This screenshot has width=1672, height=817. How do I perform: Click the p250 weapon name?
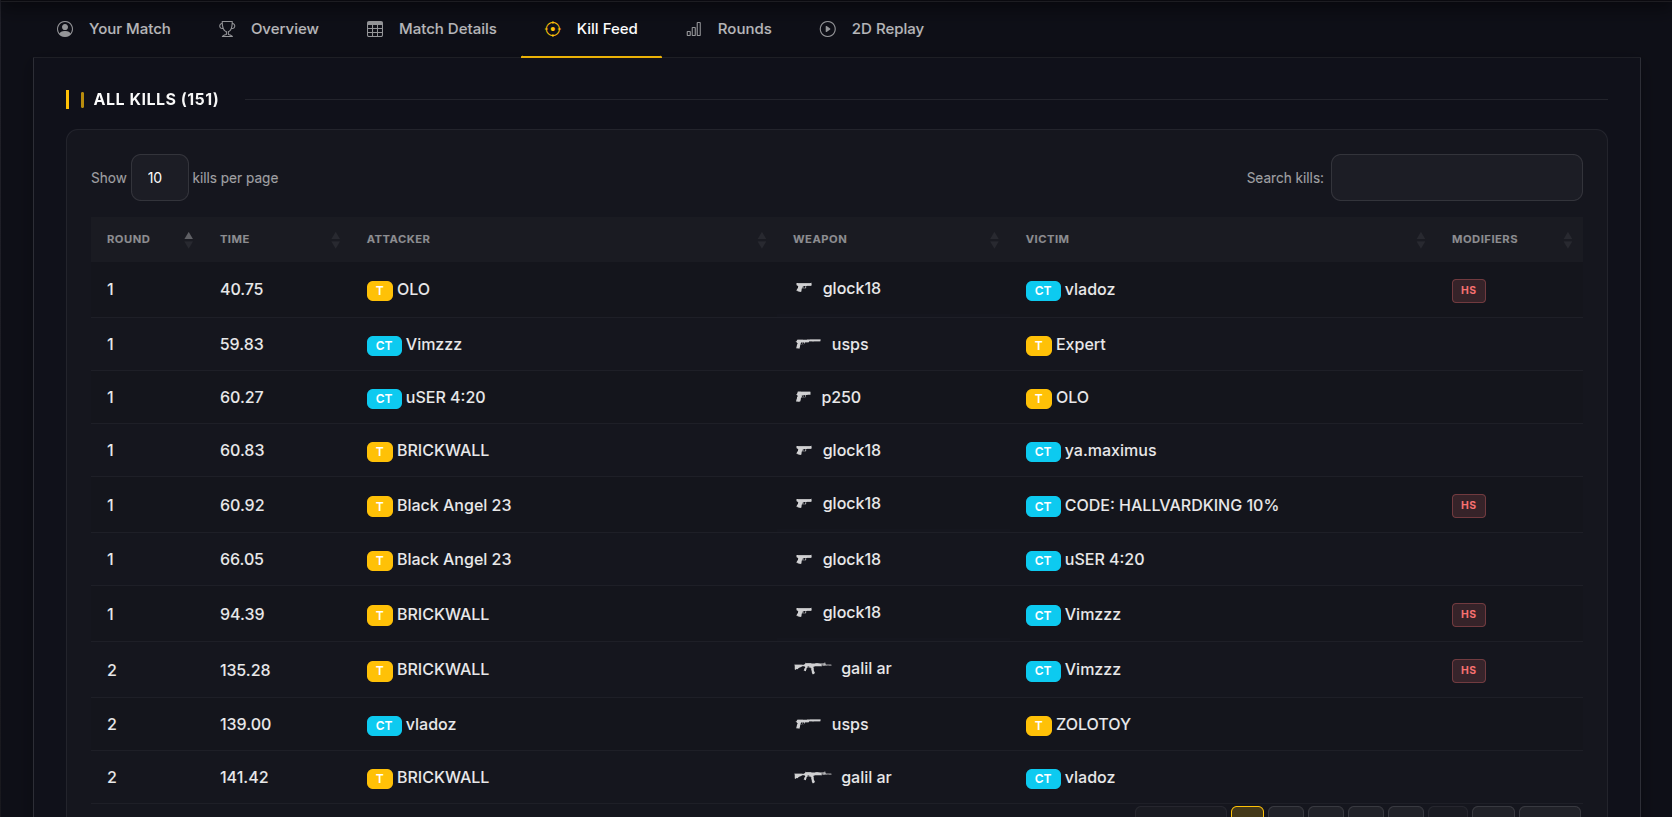841,397
